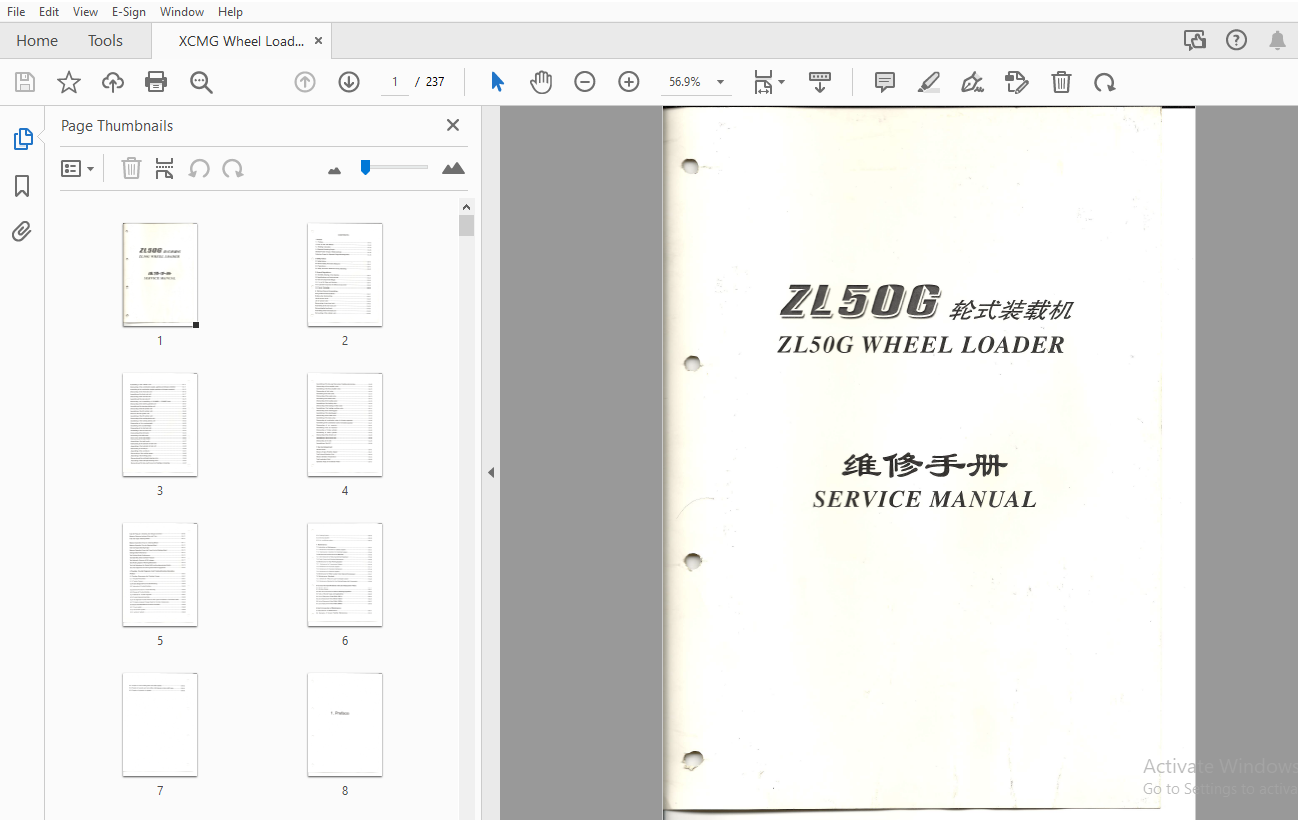The image size is (1298, 820).
Task: Print the document with the printer icon
Action: 157,82
